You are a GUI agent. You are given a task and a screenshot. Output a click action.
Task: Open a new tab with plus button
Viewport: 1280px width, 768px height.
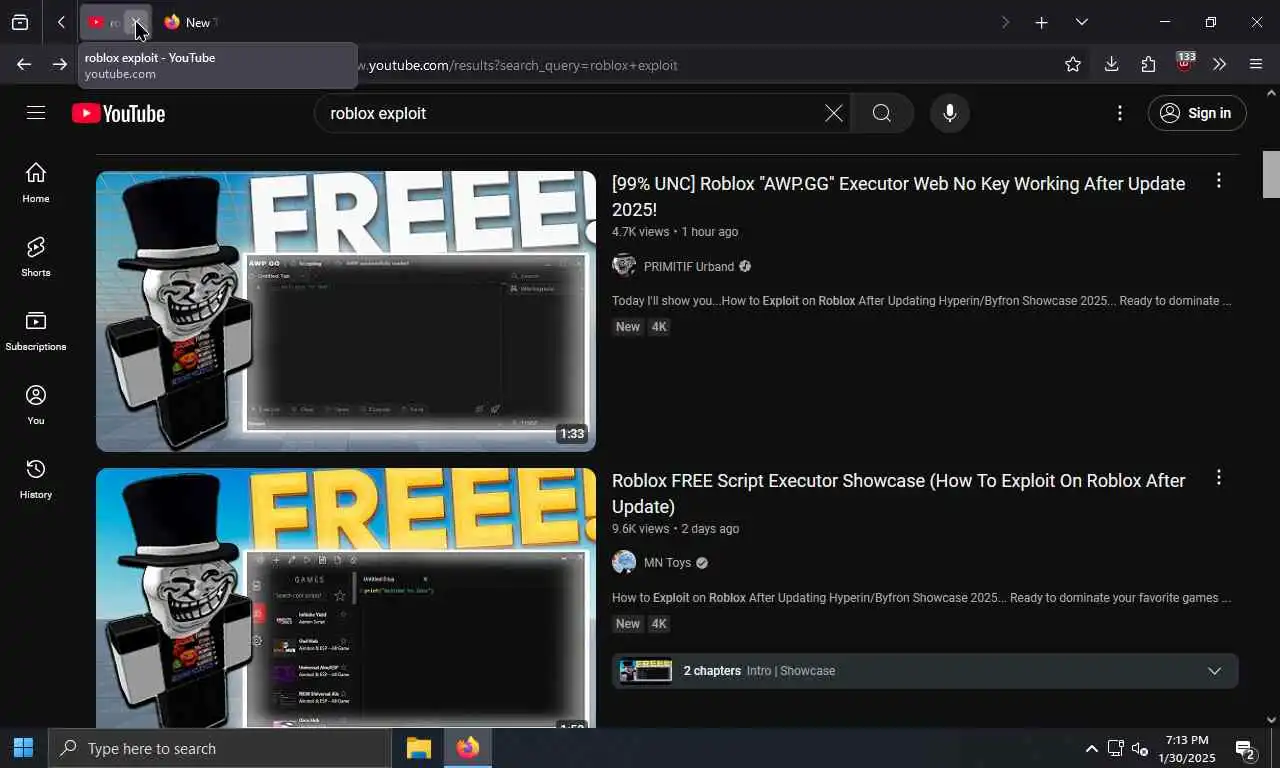pos(1041,22)
